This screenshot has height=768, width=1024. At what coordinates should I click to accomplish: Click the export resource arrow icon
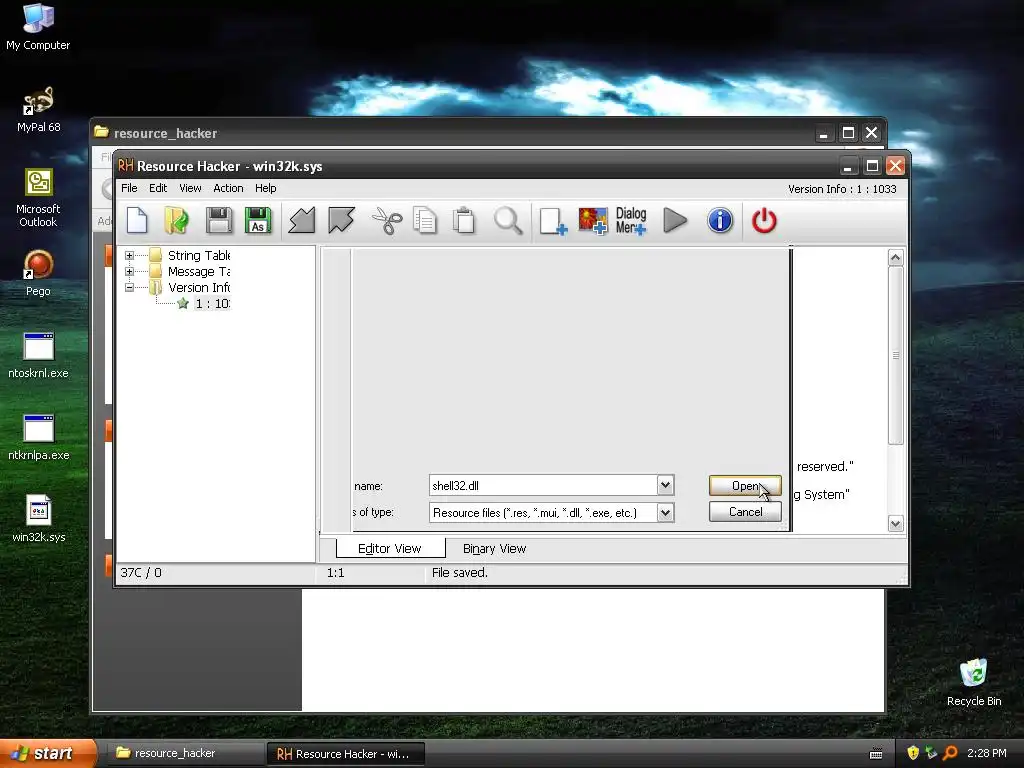point(341,221)
